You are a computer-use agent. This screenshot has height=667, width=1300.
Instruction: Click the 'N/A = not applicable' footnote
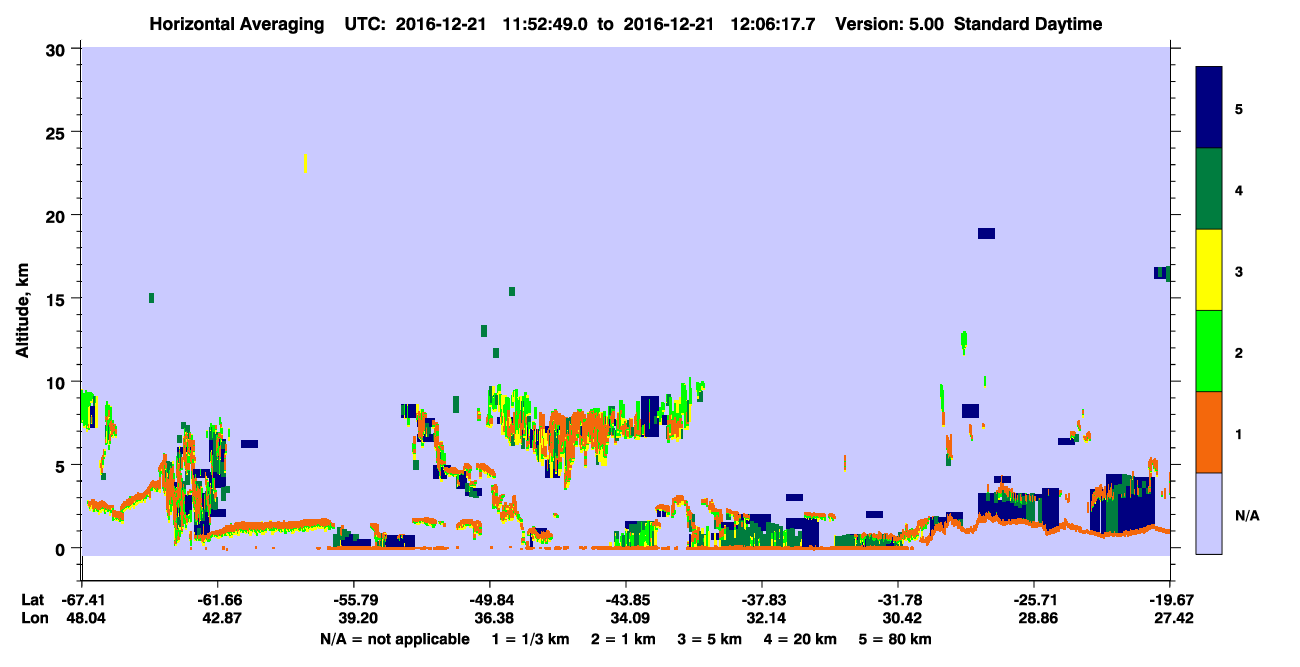tap(394, 639)
